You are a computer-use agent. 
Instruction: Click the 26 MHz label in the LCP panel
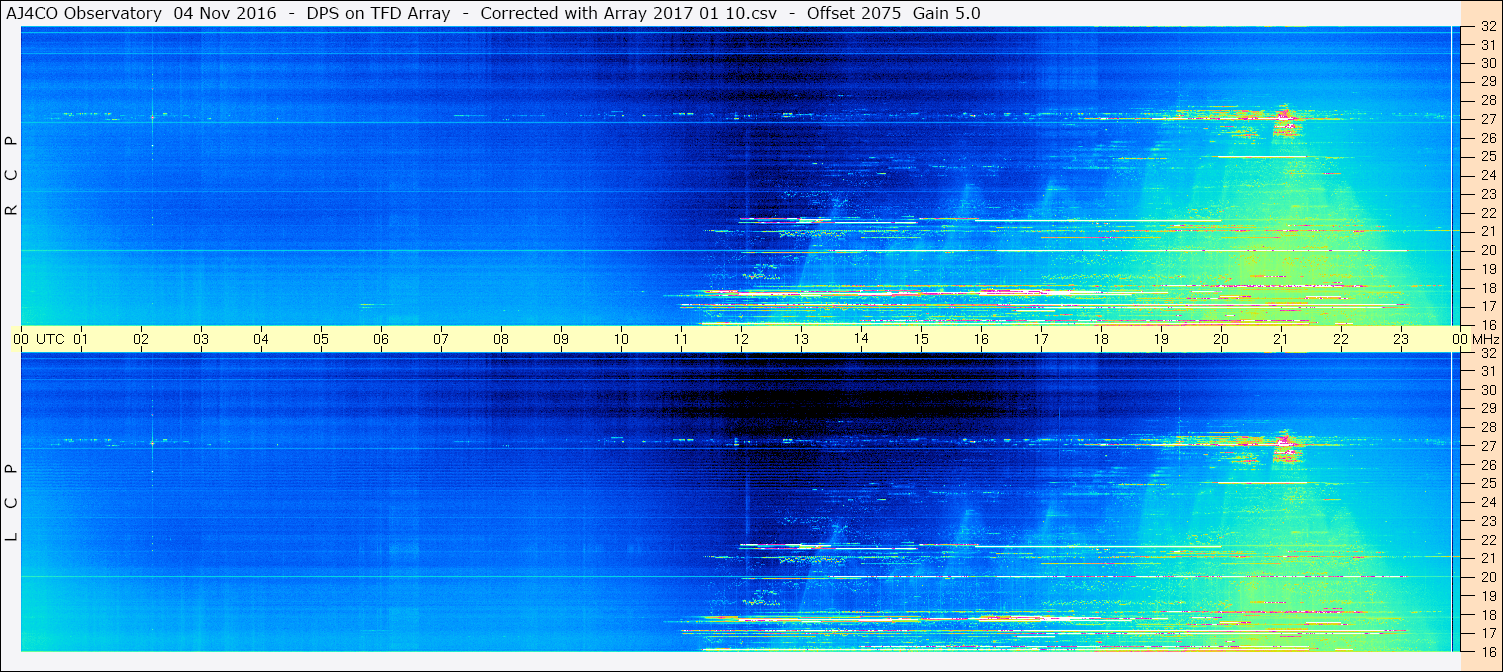pyautogui.click(x=1488, y=464)
